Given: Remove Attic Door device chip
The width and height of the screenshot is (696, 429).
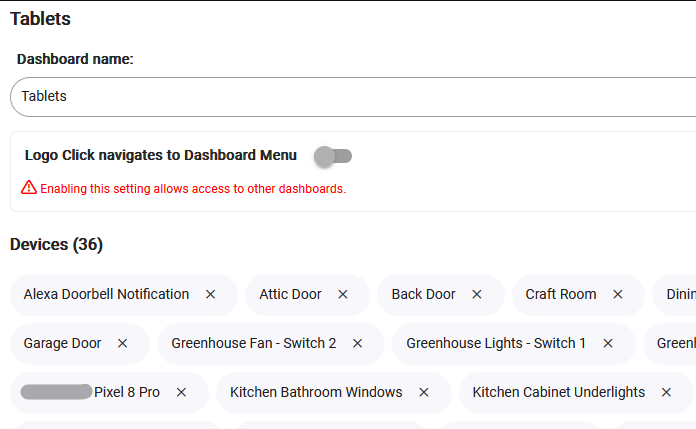Looking at the screenshot, I should click(x=343, y=295).
